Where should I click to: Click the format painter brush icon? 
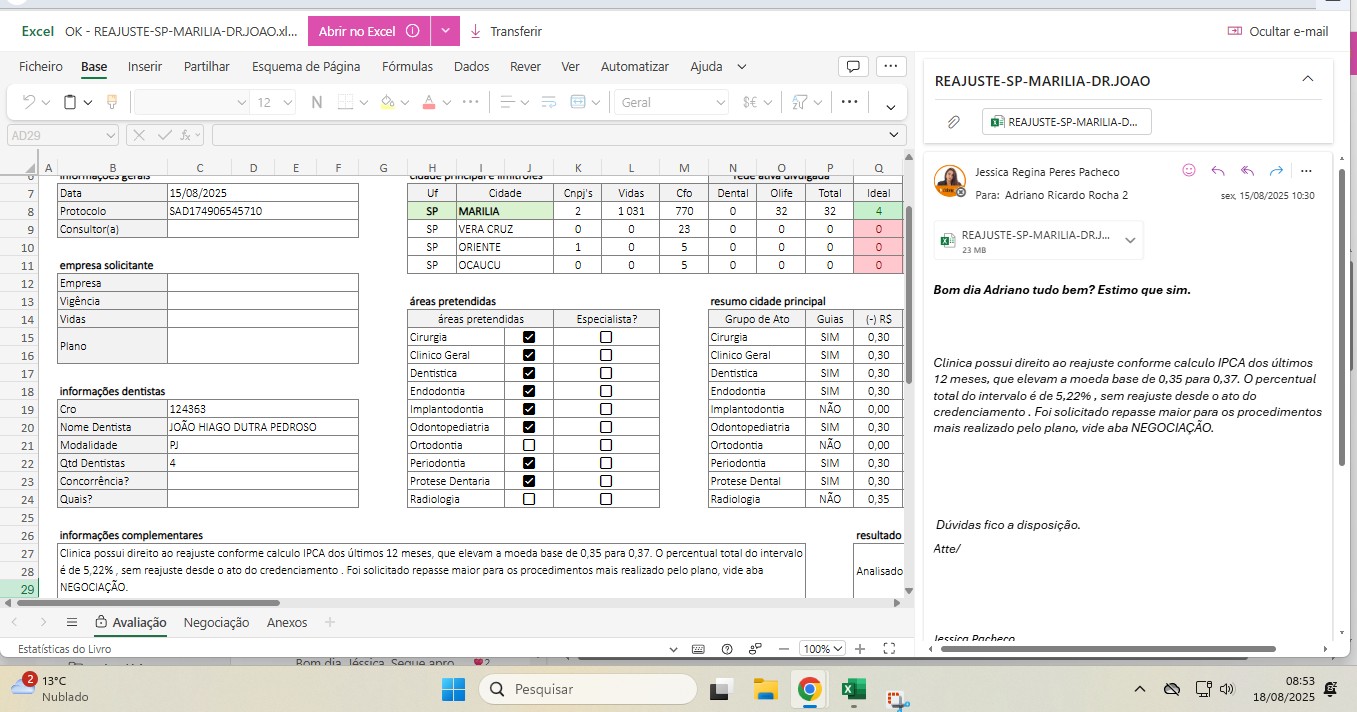(x=111, y=102)
